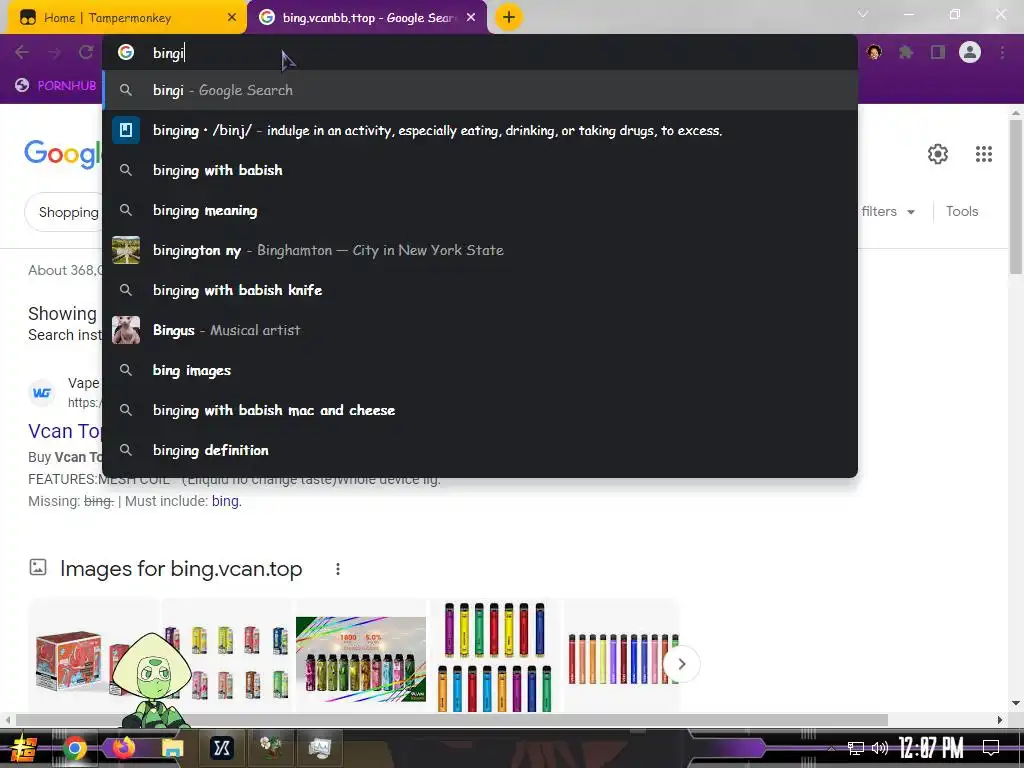Close the Google Search tab

(x=471, y=18)
